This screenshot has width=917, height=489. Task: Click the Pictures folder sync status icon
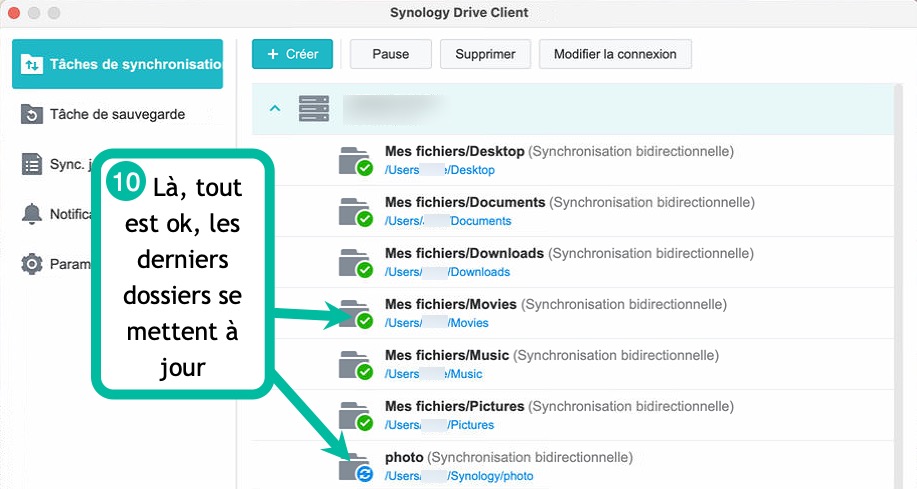click(x=355, y=416)
